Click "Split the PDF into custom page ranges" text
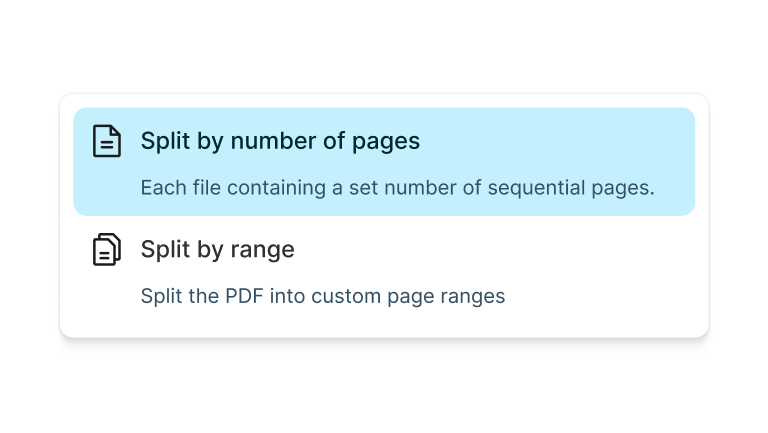Viewport: 768px width, 433px height. (x=322, y=296)
